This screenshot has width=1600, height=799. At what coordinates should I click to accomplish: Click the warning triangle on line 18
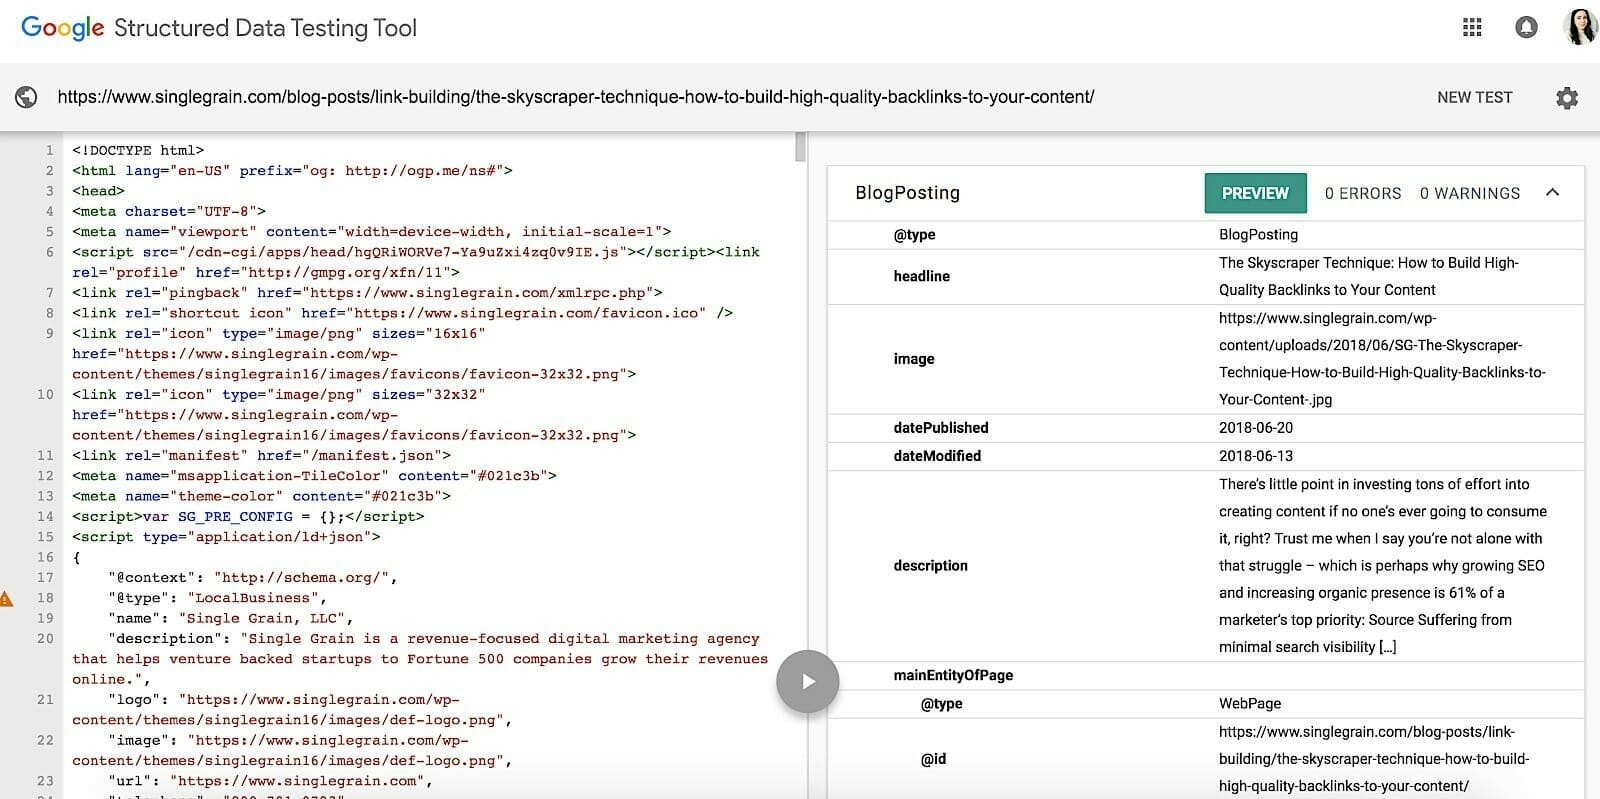pyautogui.click(x=6, y=599)
